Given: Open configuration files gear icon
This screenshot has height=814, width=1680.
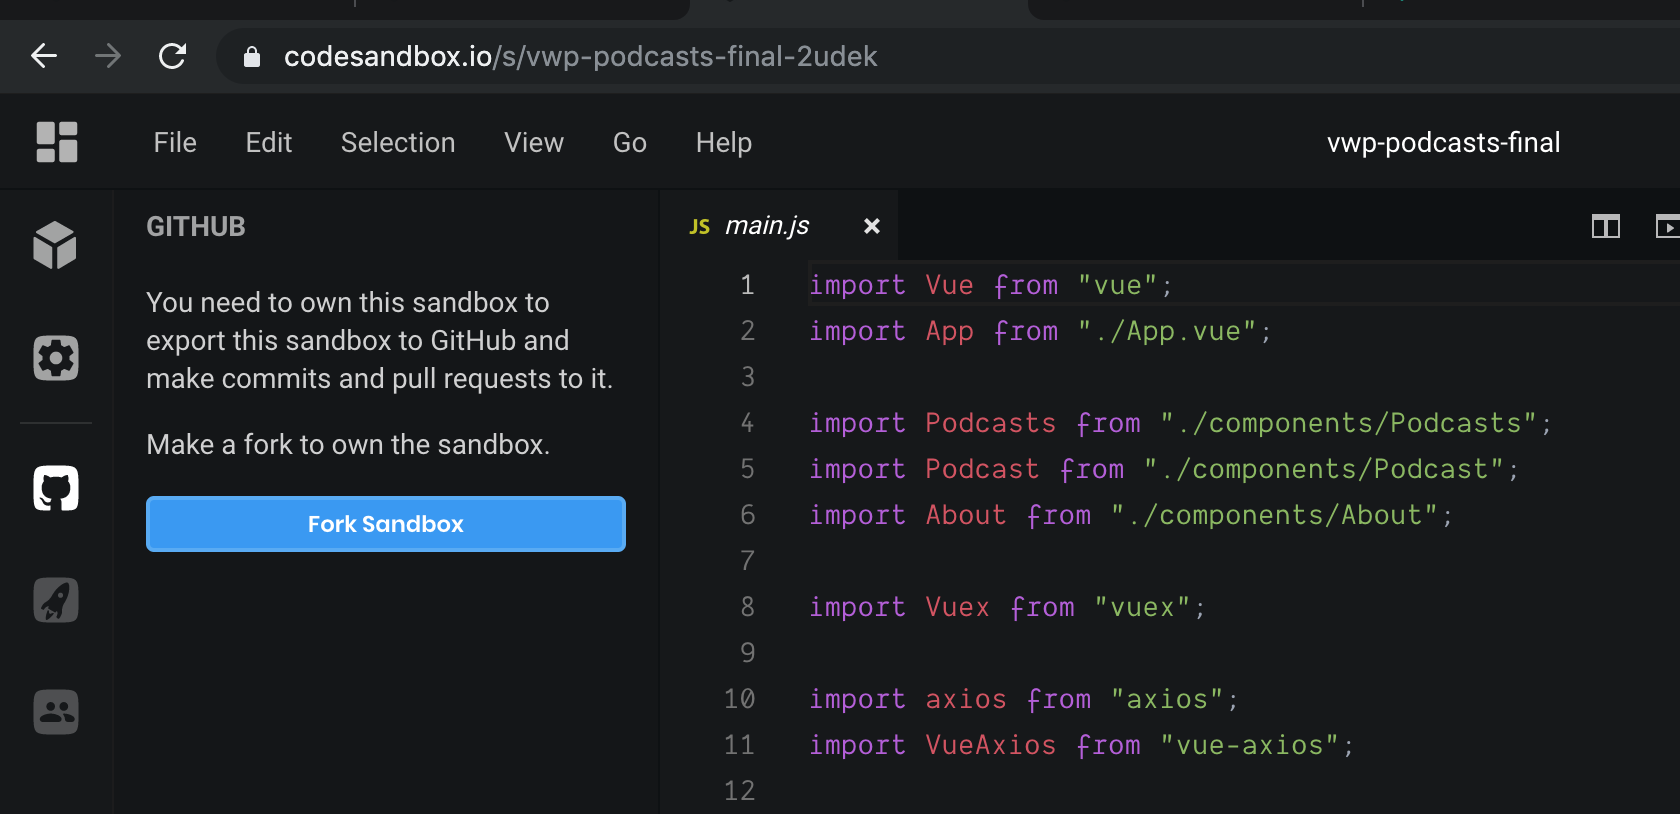Looking at the screenshot, I should tap(56, 358).
